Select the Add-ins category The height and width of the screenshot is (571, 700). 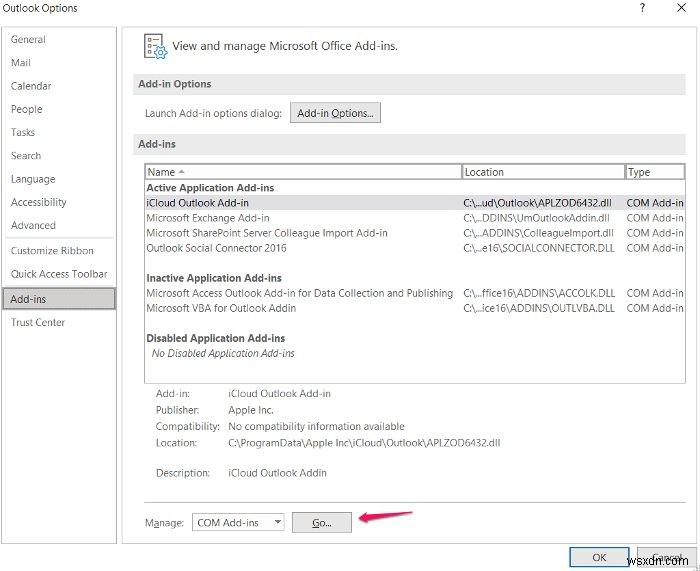tap(59, 299)
